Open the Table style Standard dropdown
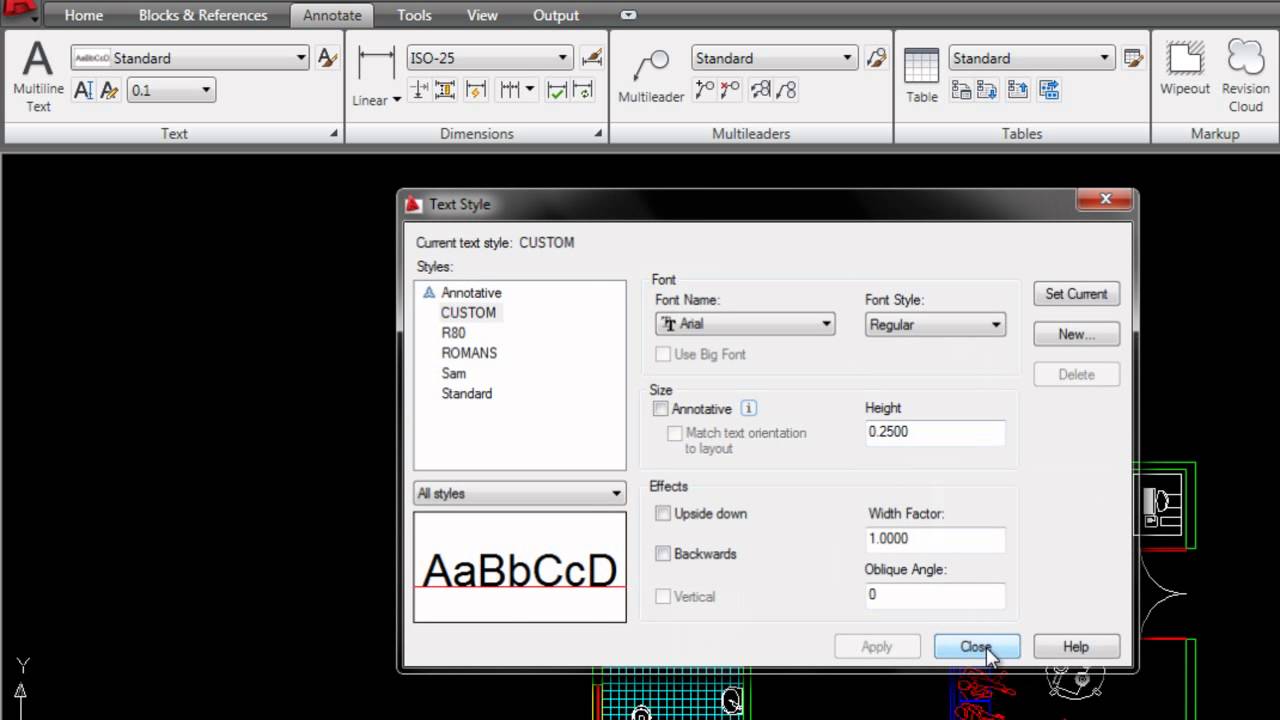This screenshot has width=1280, height=720. (x=1032, y=58)
